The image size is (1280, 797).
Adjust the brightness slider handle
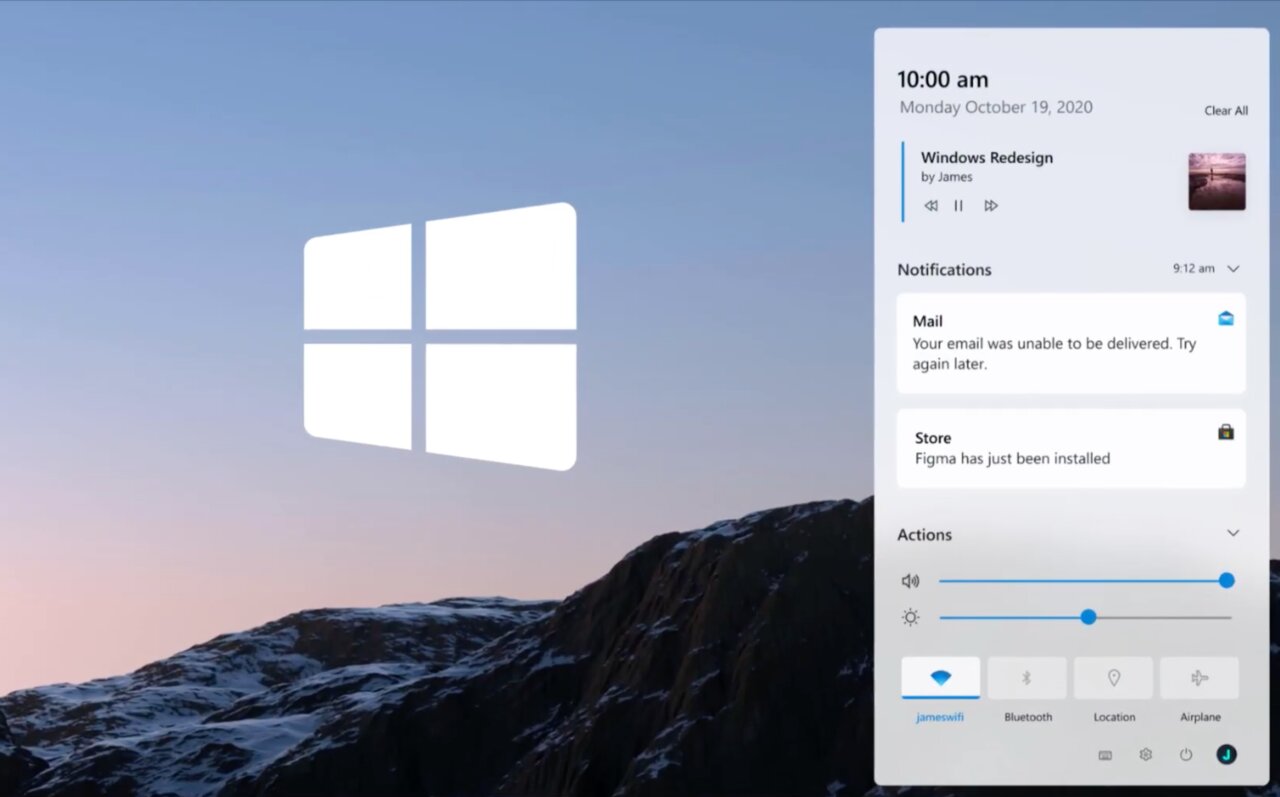tap(1089, 618)
